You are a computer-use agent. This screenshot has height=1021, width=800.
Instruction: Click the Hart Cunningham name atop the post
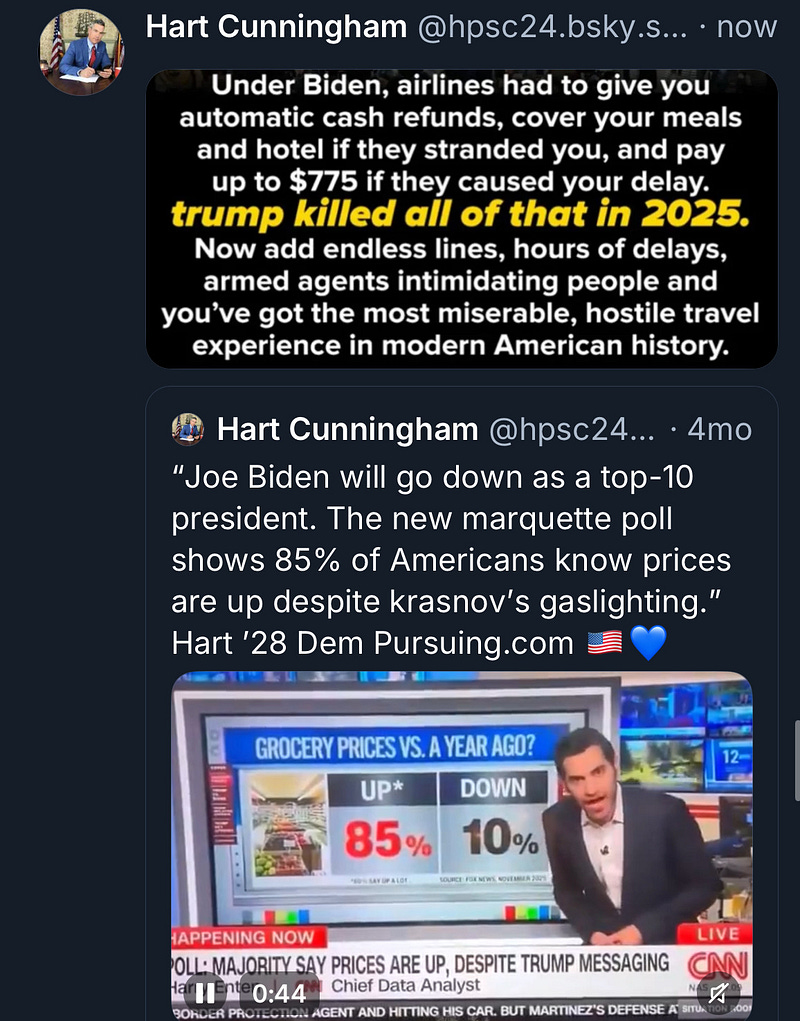pos(277,27)
